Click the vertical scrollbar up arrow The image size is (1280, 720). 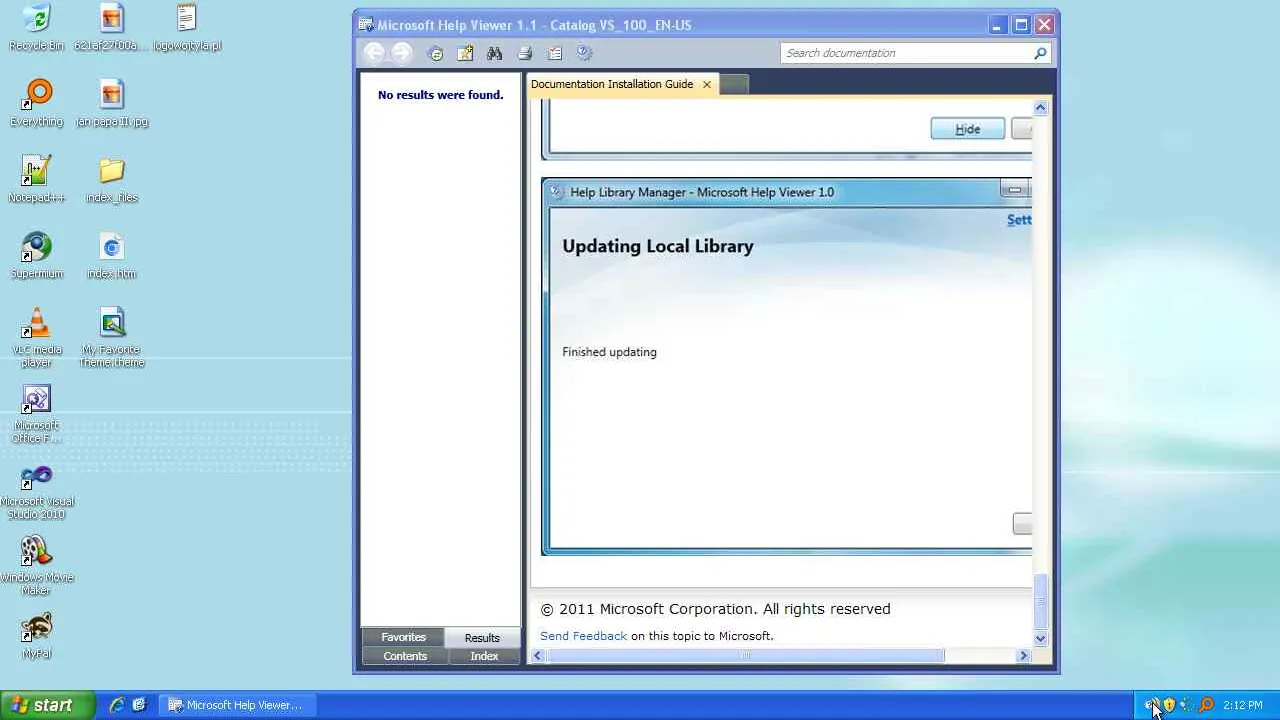pyautogui.click(x=1040, y=107)
